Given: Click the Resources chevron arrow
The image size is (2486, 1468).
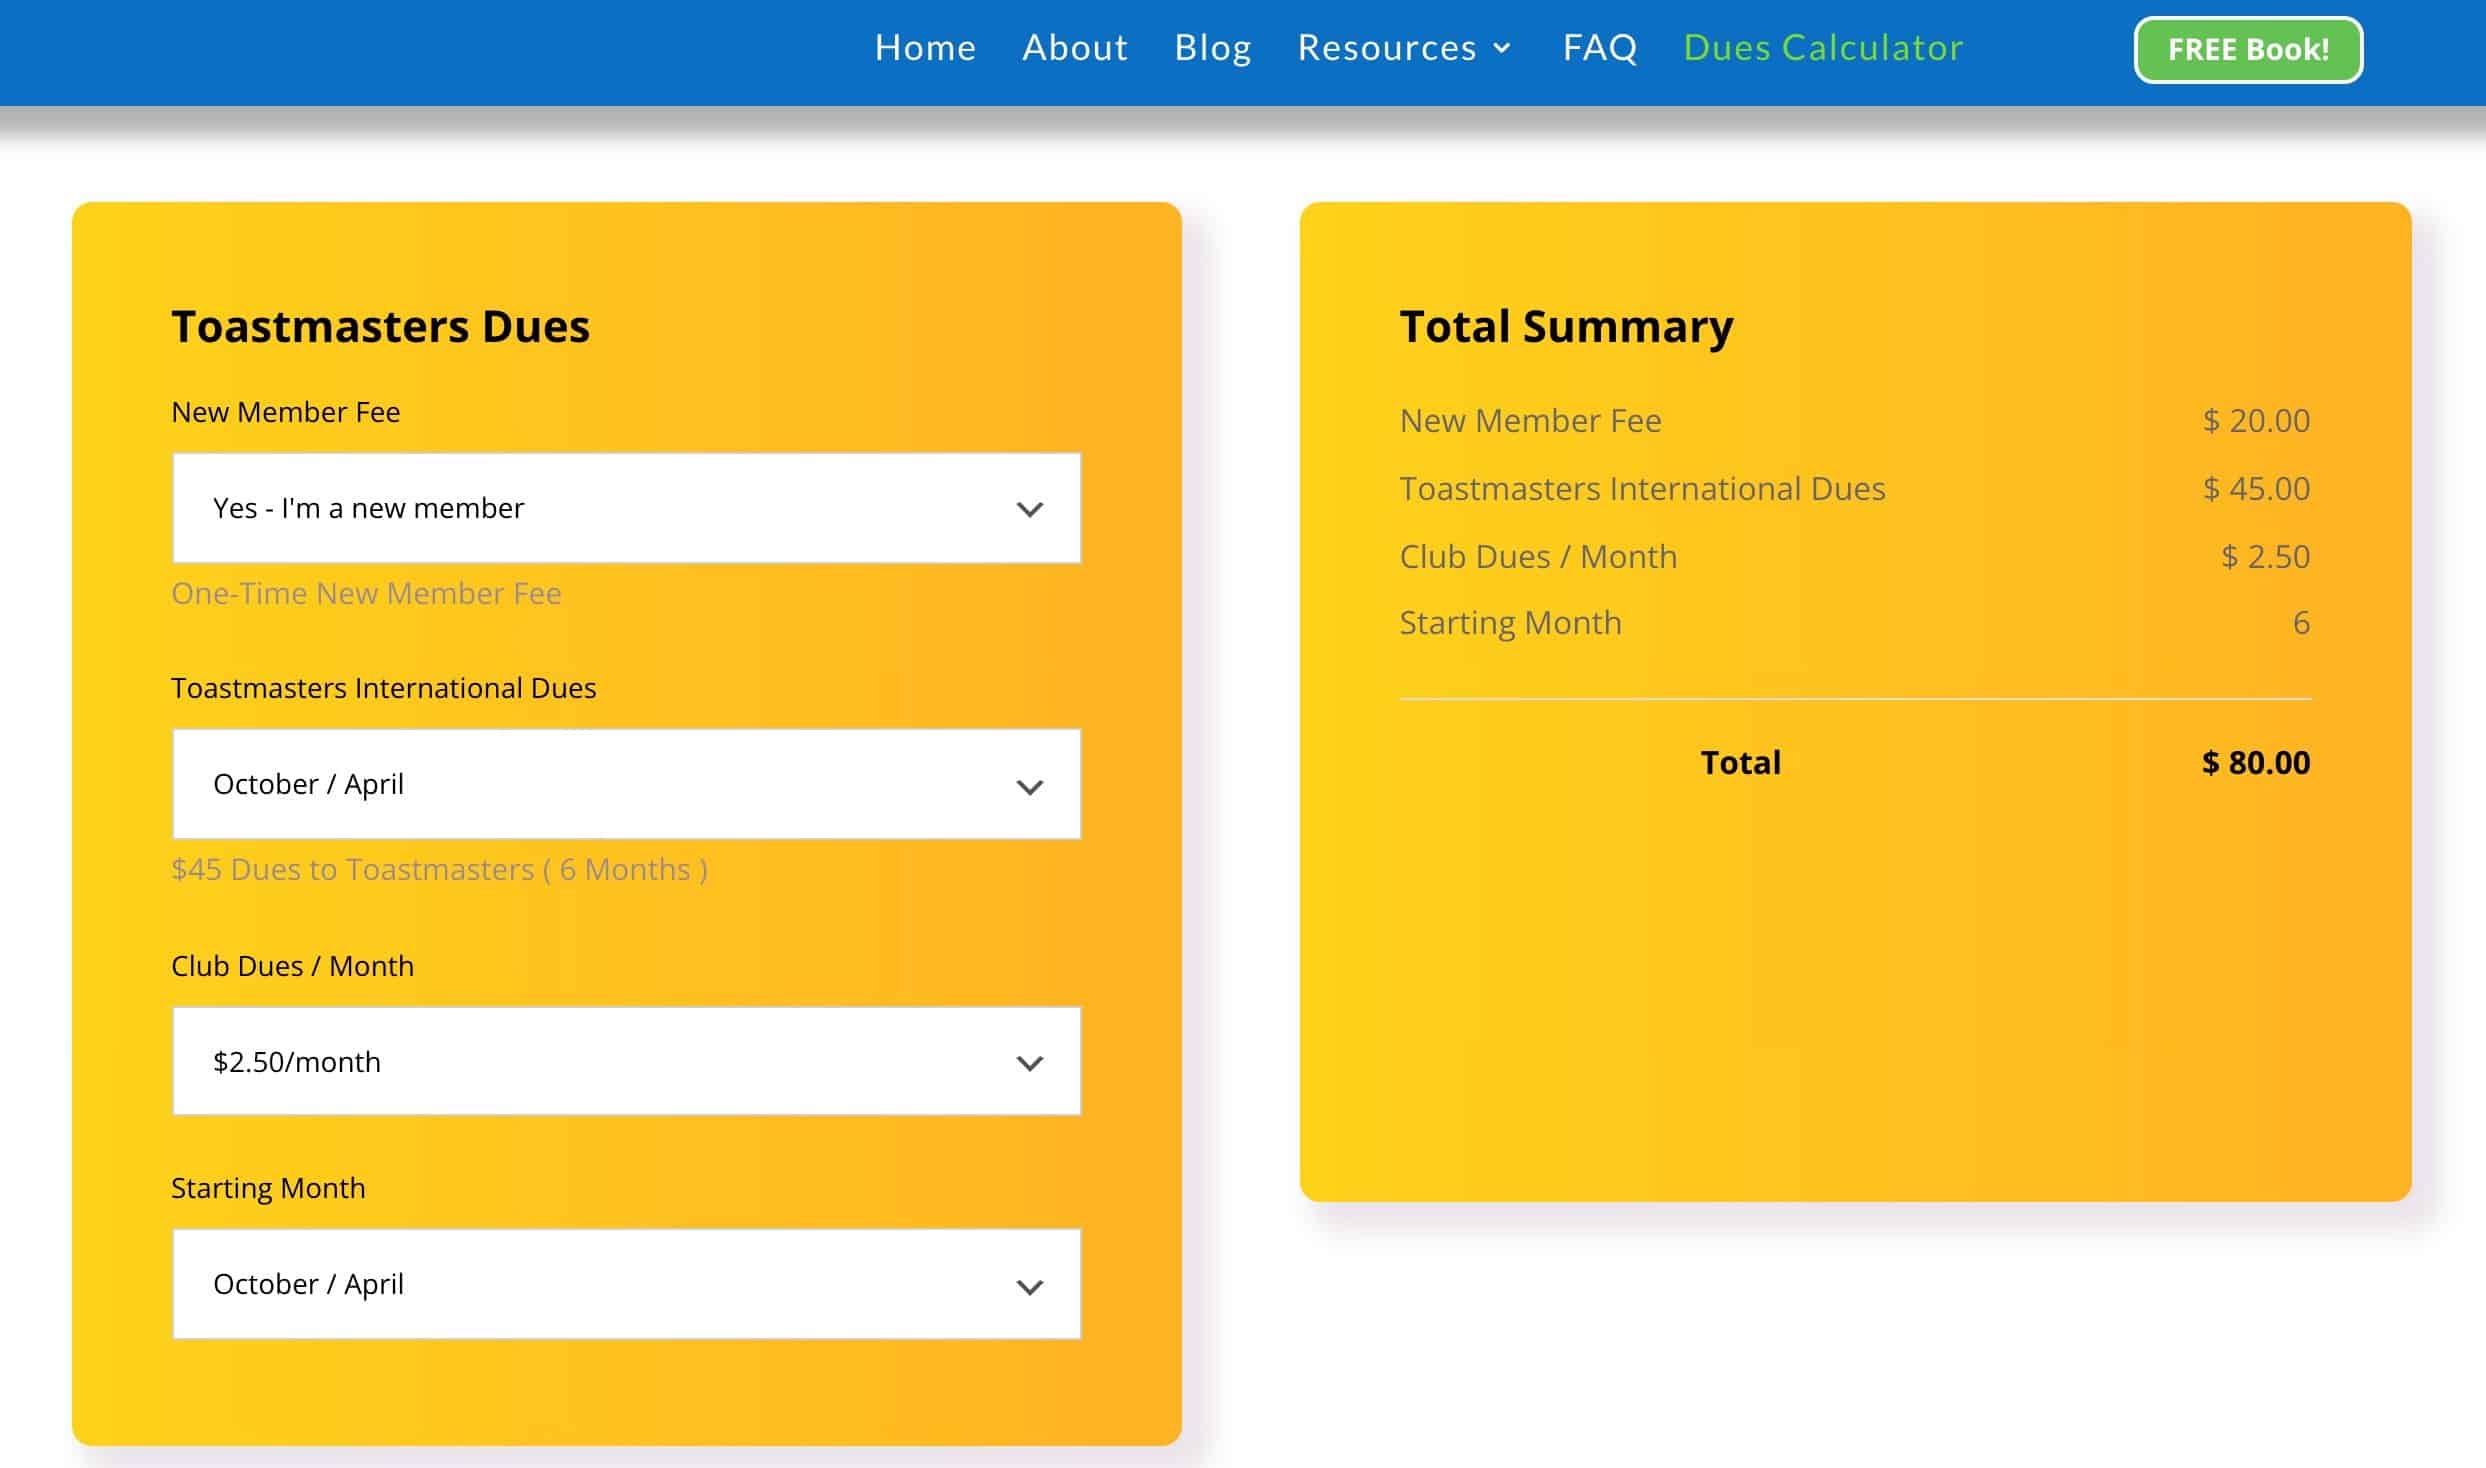Looking at the screenshot, I should [x=1502, y=48].
